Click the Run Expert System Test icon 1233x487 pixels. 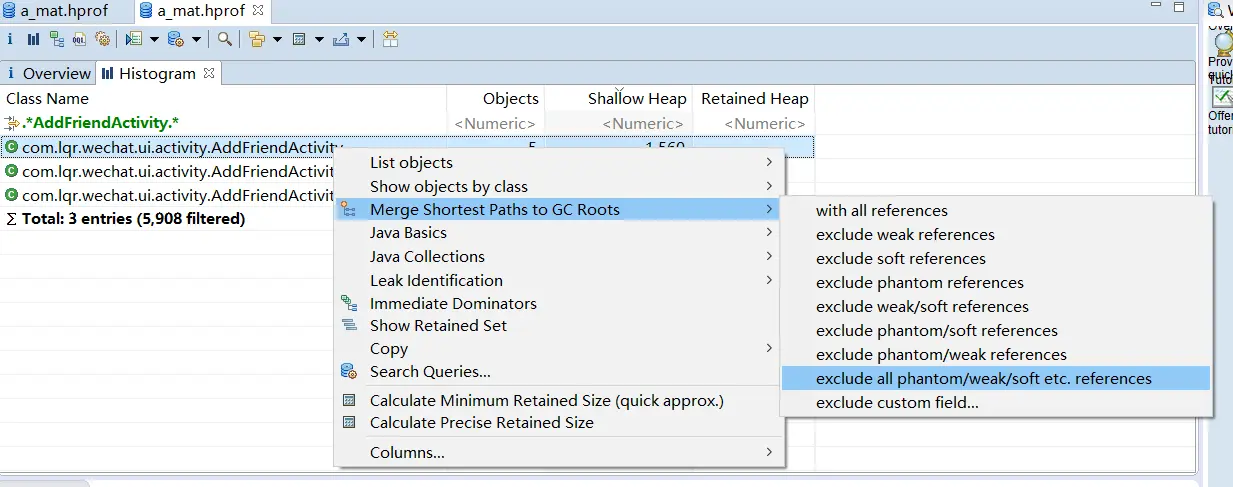(x=133, y=39)
